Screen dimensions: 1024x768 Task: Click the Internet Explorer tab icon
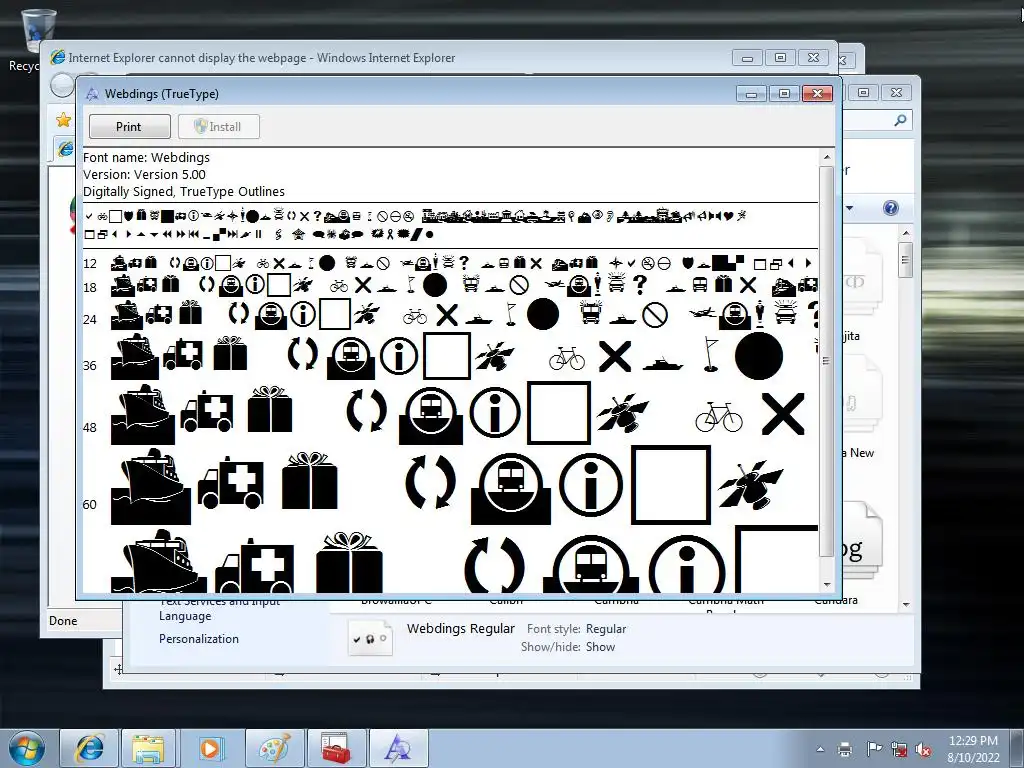click(x=65, y=148)
